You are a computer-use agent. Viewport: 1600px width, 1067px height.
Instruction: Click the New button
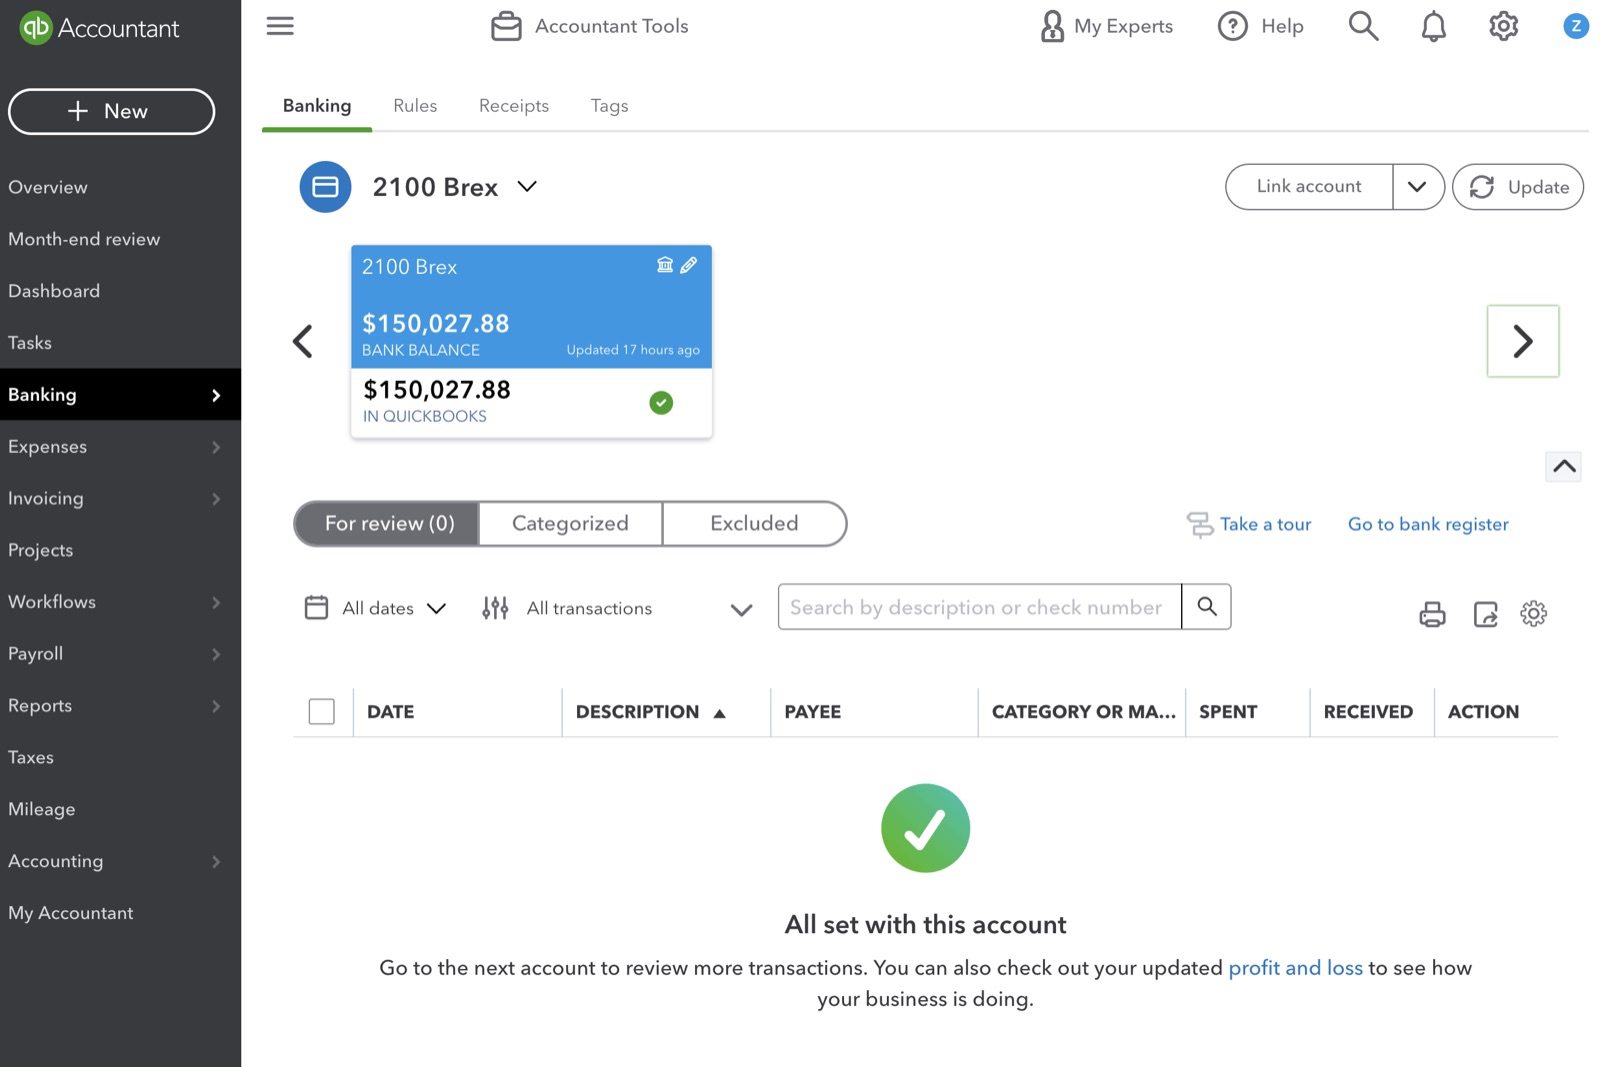click(x=111, y=111)
